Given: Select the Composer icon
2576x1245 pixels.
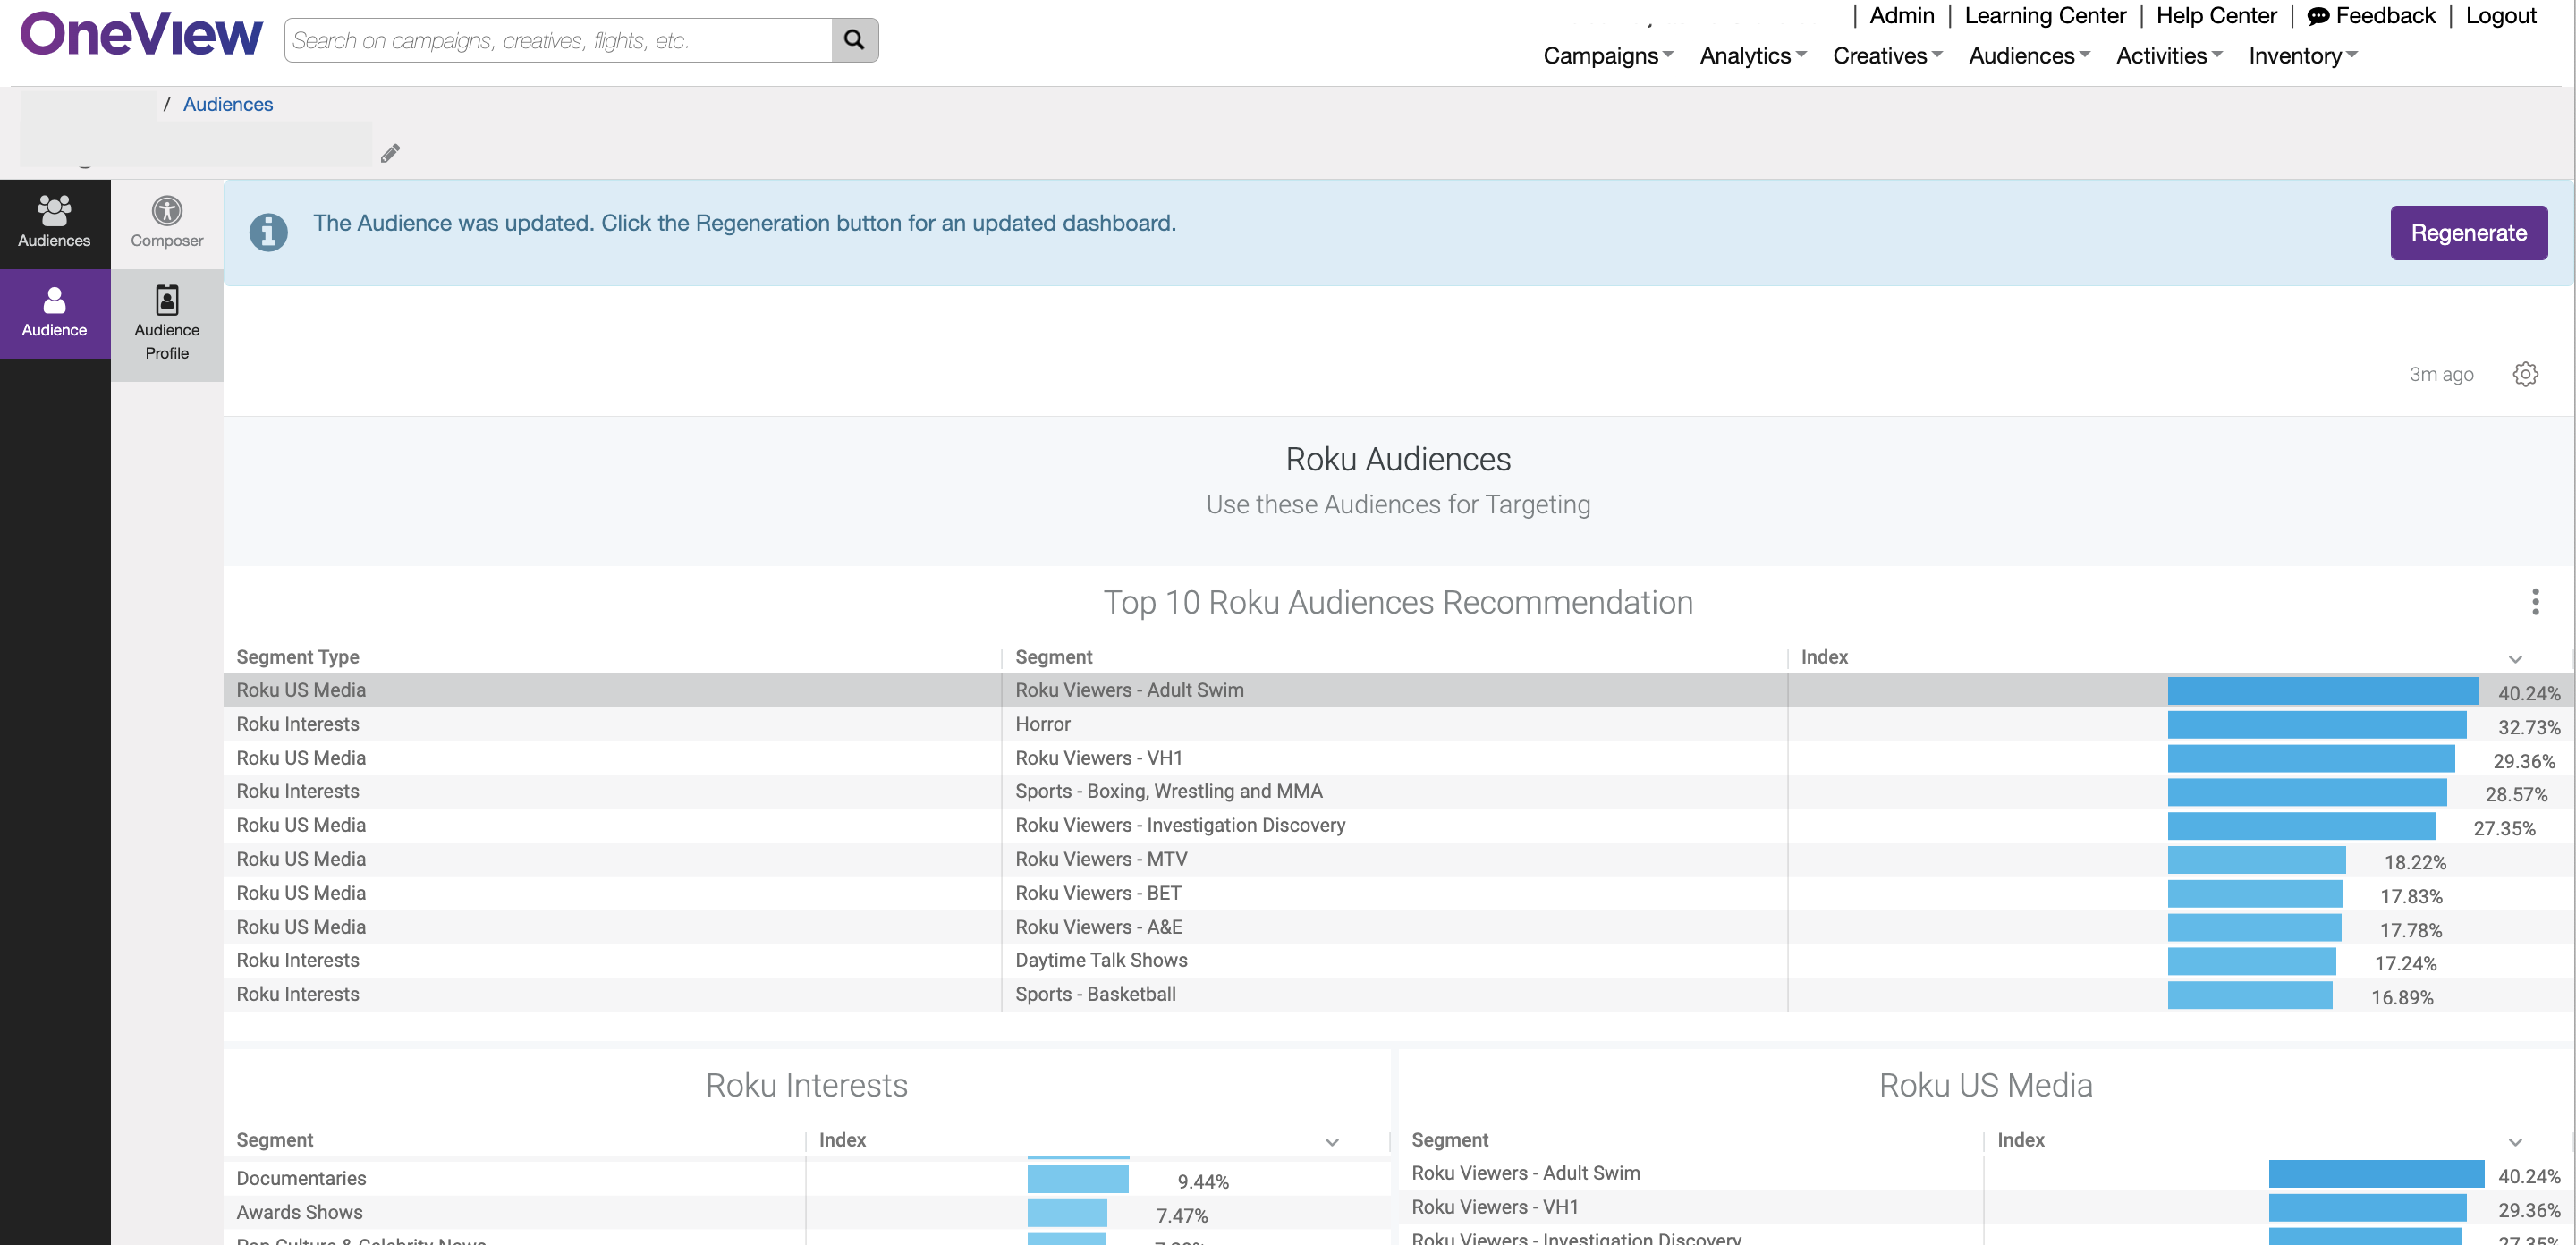Looking at the screenshot, I should coord(166,222).
